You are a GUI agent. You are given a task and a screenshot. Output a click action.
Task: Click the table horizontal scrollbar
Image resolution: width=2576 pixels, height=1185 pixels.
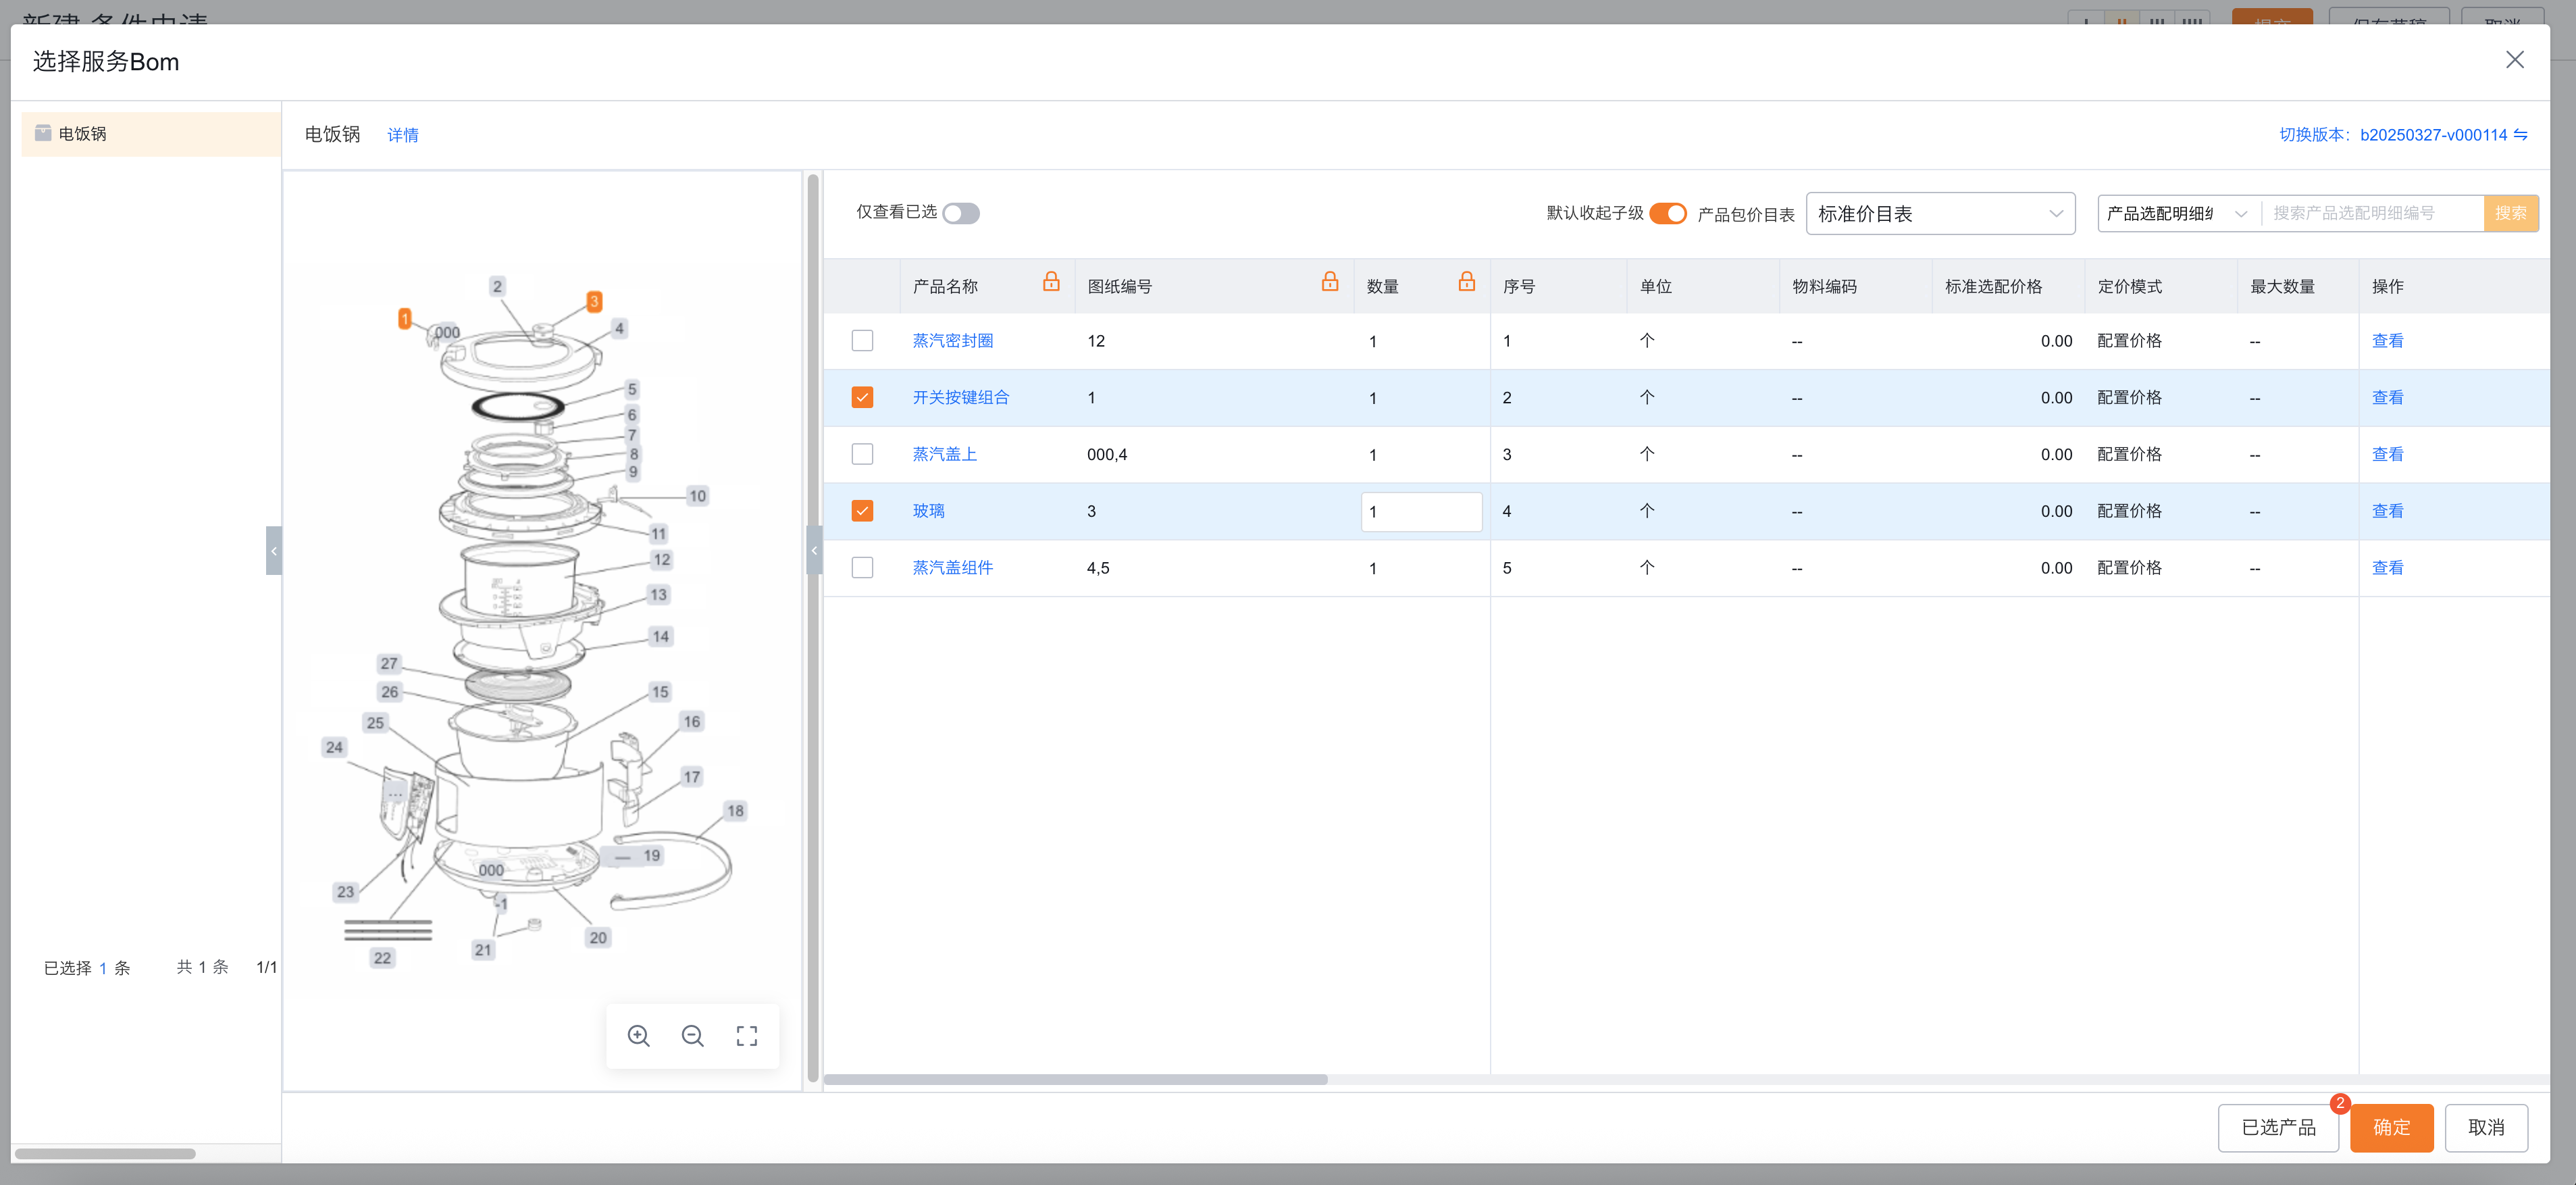(1075, 1080)
